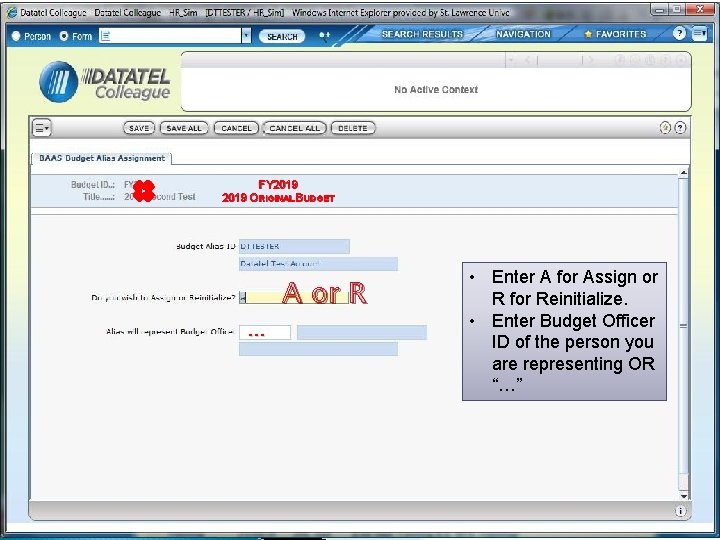Click the SAVE ALL button
720x540 pixels.
coord(184,128)
